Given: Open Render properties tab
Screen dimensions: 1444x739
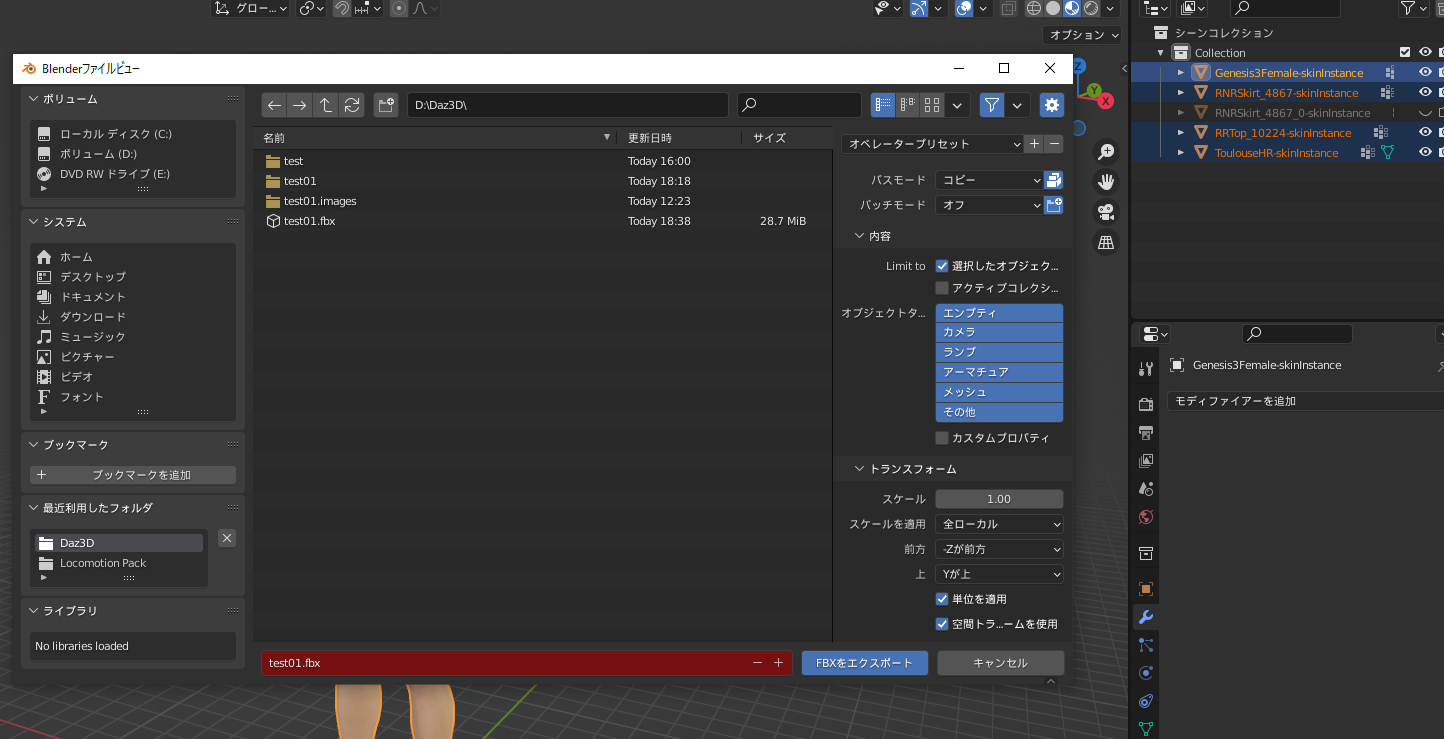Looking at the screenshot, I should (1146, 405).
